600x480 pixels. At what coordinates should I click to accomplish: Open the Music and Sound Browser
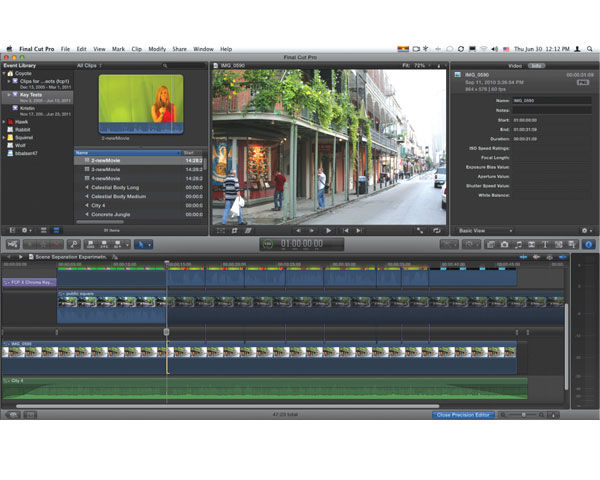point(518,244)
